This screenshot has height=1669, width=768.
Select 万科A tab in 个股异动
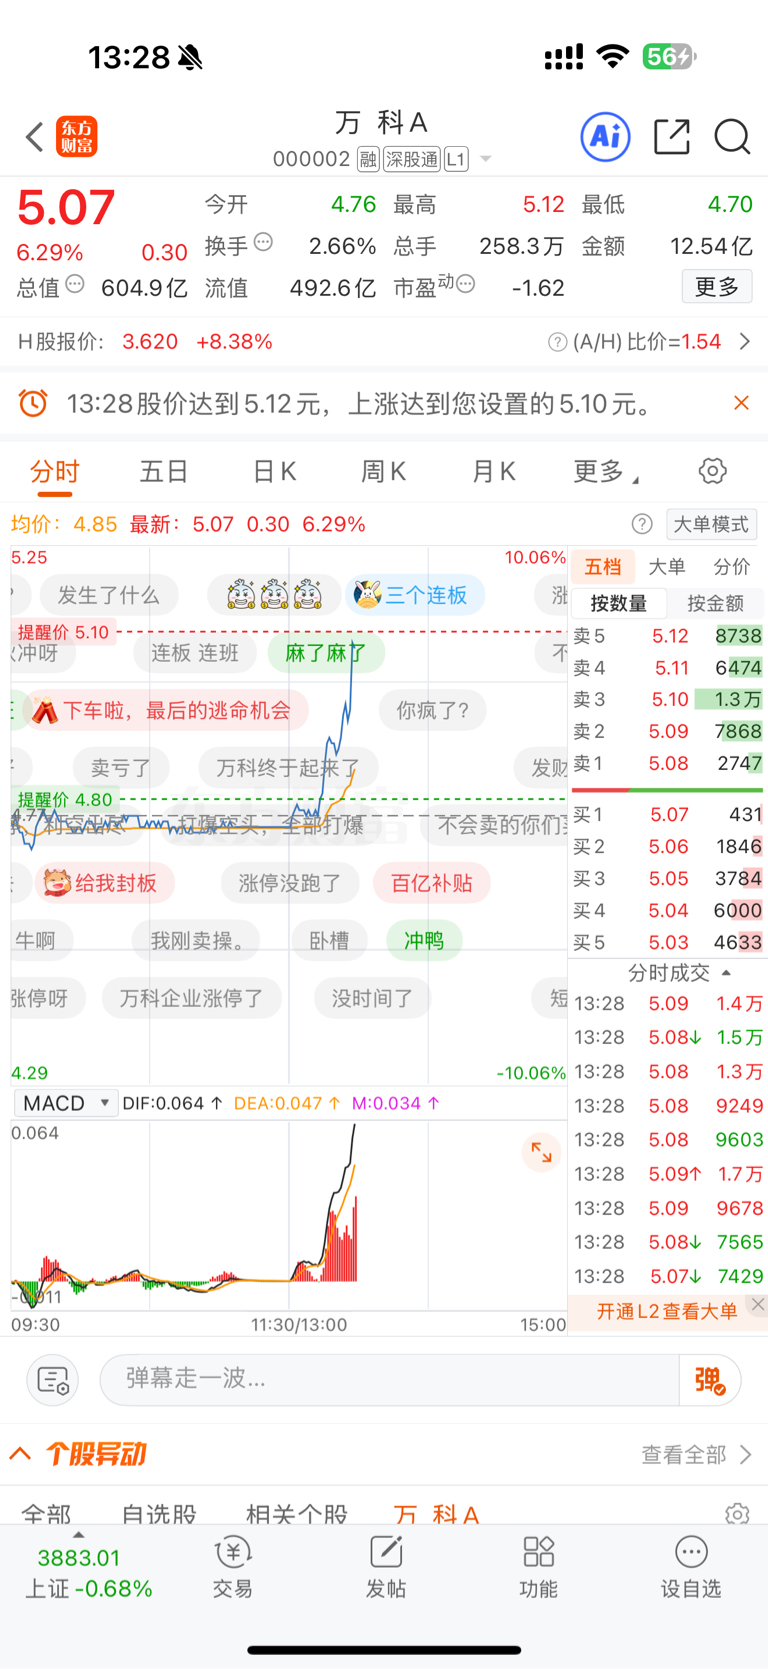pos(437,1513)
